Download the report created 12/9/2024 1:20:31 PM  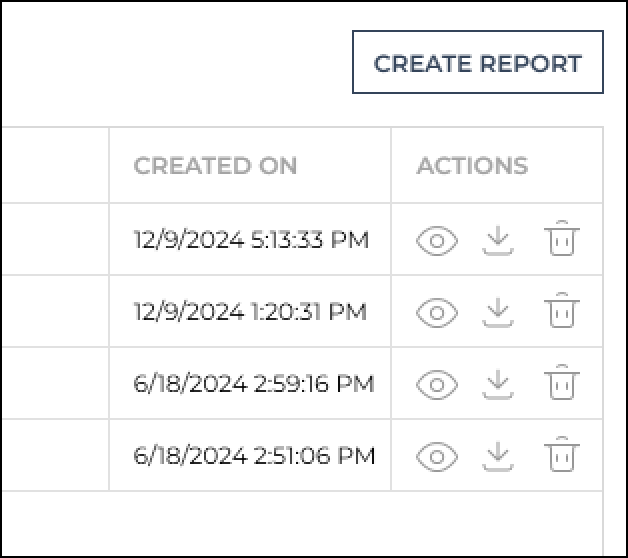498,312
